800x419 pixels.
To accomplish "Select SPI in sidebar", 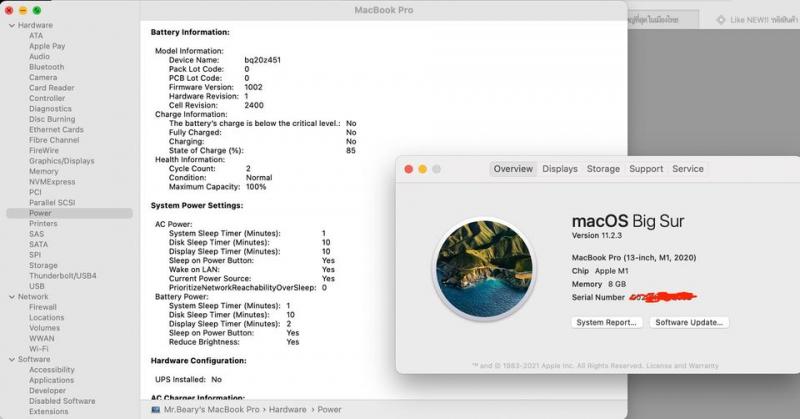I will click(35, 255).
